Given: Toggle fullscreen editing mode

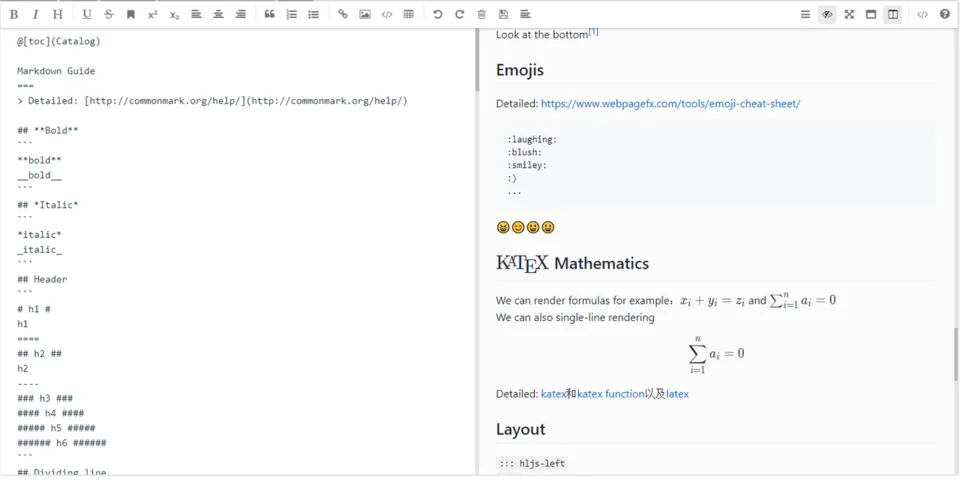Looking at the screenshot, I should pyautogui.click(x=849, y=15).
